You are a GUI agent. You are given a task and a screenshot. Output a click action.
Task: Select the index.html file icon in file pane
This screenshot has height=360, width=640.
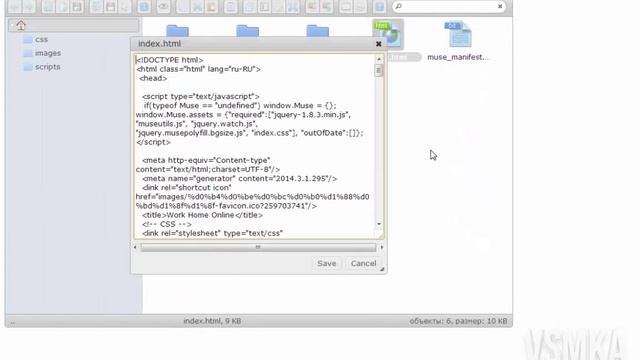pyautogui.click(x=388, y=34)
